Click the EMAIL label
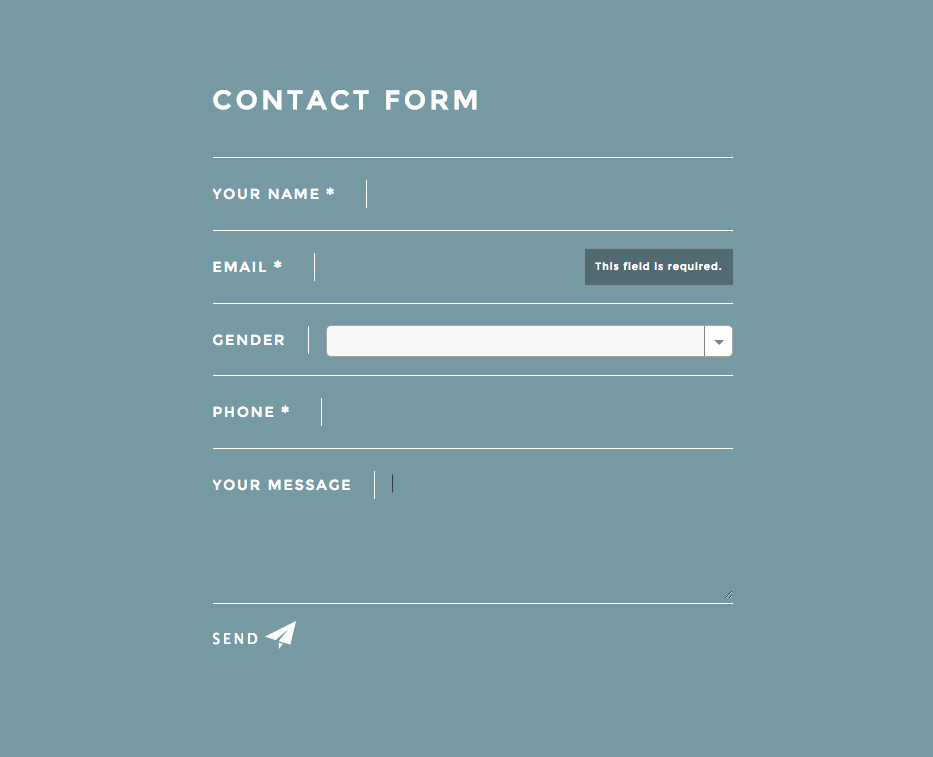This screenshot has height=757, width=933. (240, 267)
